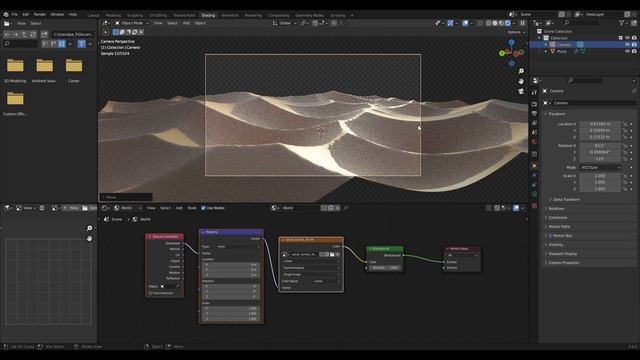Toggle Use Nodes checkbox in shader editor
This screenshot has height=360, width=640.
203,208
